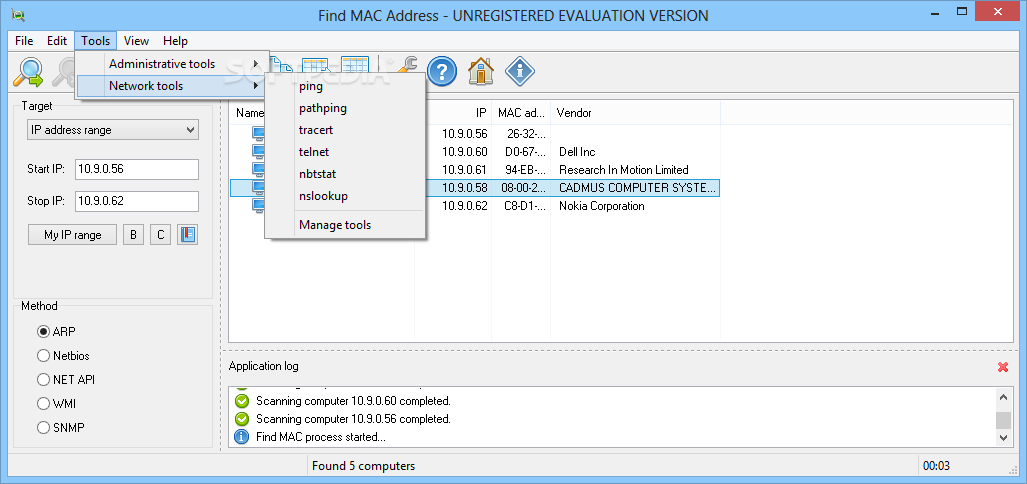
Task: Sort by the Name column header
Action: [250, 113]
